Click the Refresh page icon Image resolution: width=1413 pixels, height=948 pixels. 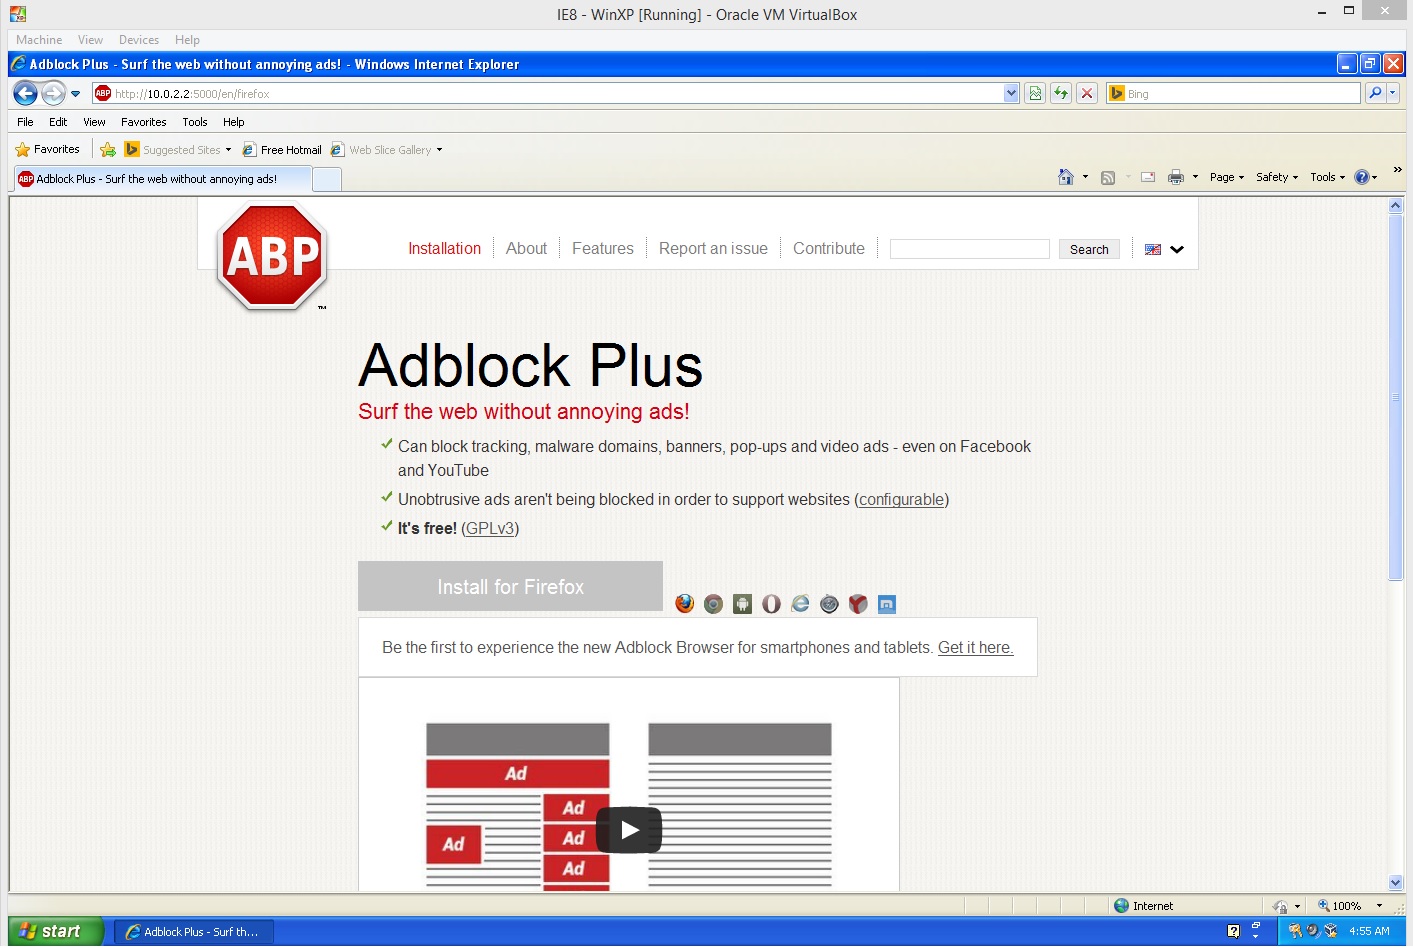point(1061,93)
